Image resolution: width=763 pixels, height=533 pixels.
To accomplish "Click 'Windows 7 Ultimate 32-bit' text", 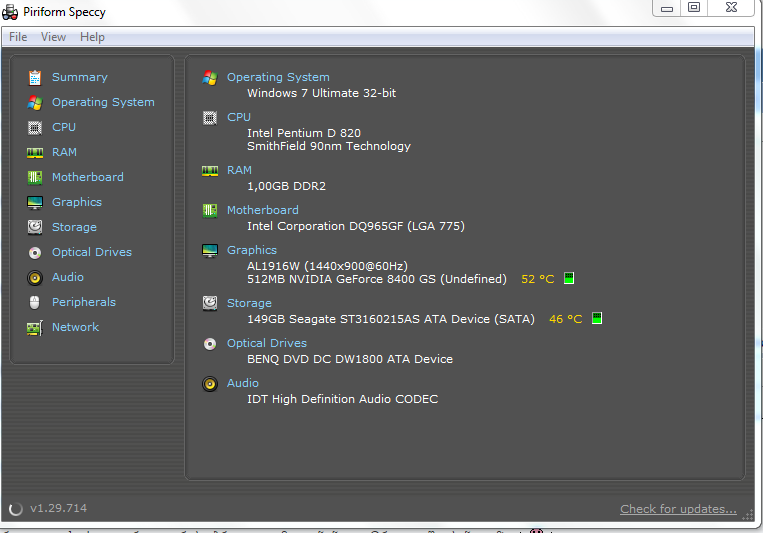I will pyautogui.click(x=321, y=93).
